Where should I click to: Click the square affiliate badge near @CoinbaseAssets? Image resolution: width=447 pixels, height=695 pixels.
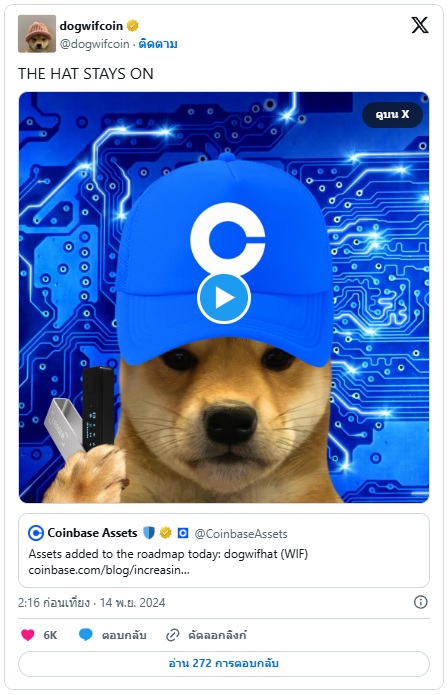[x=183, y=533]
